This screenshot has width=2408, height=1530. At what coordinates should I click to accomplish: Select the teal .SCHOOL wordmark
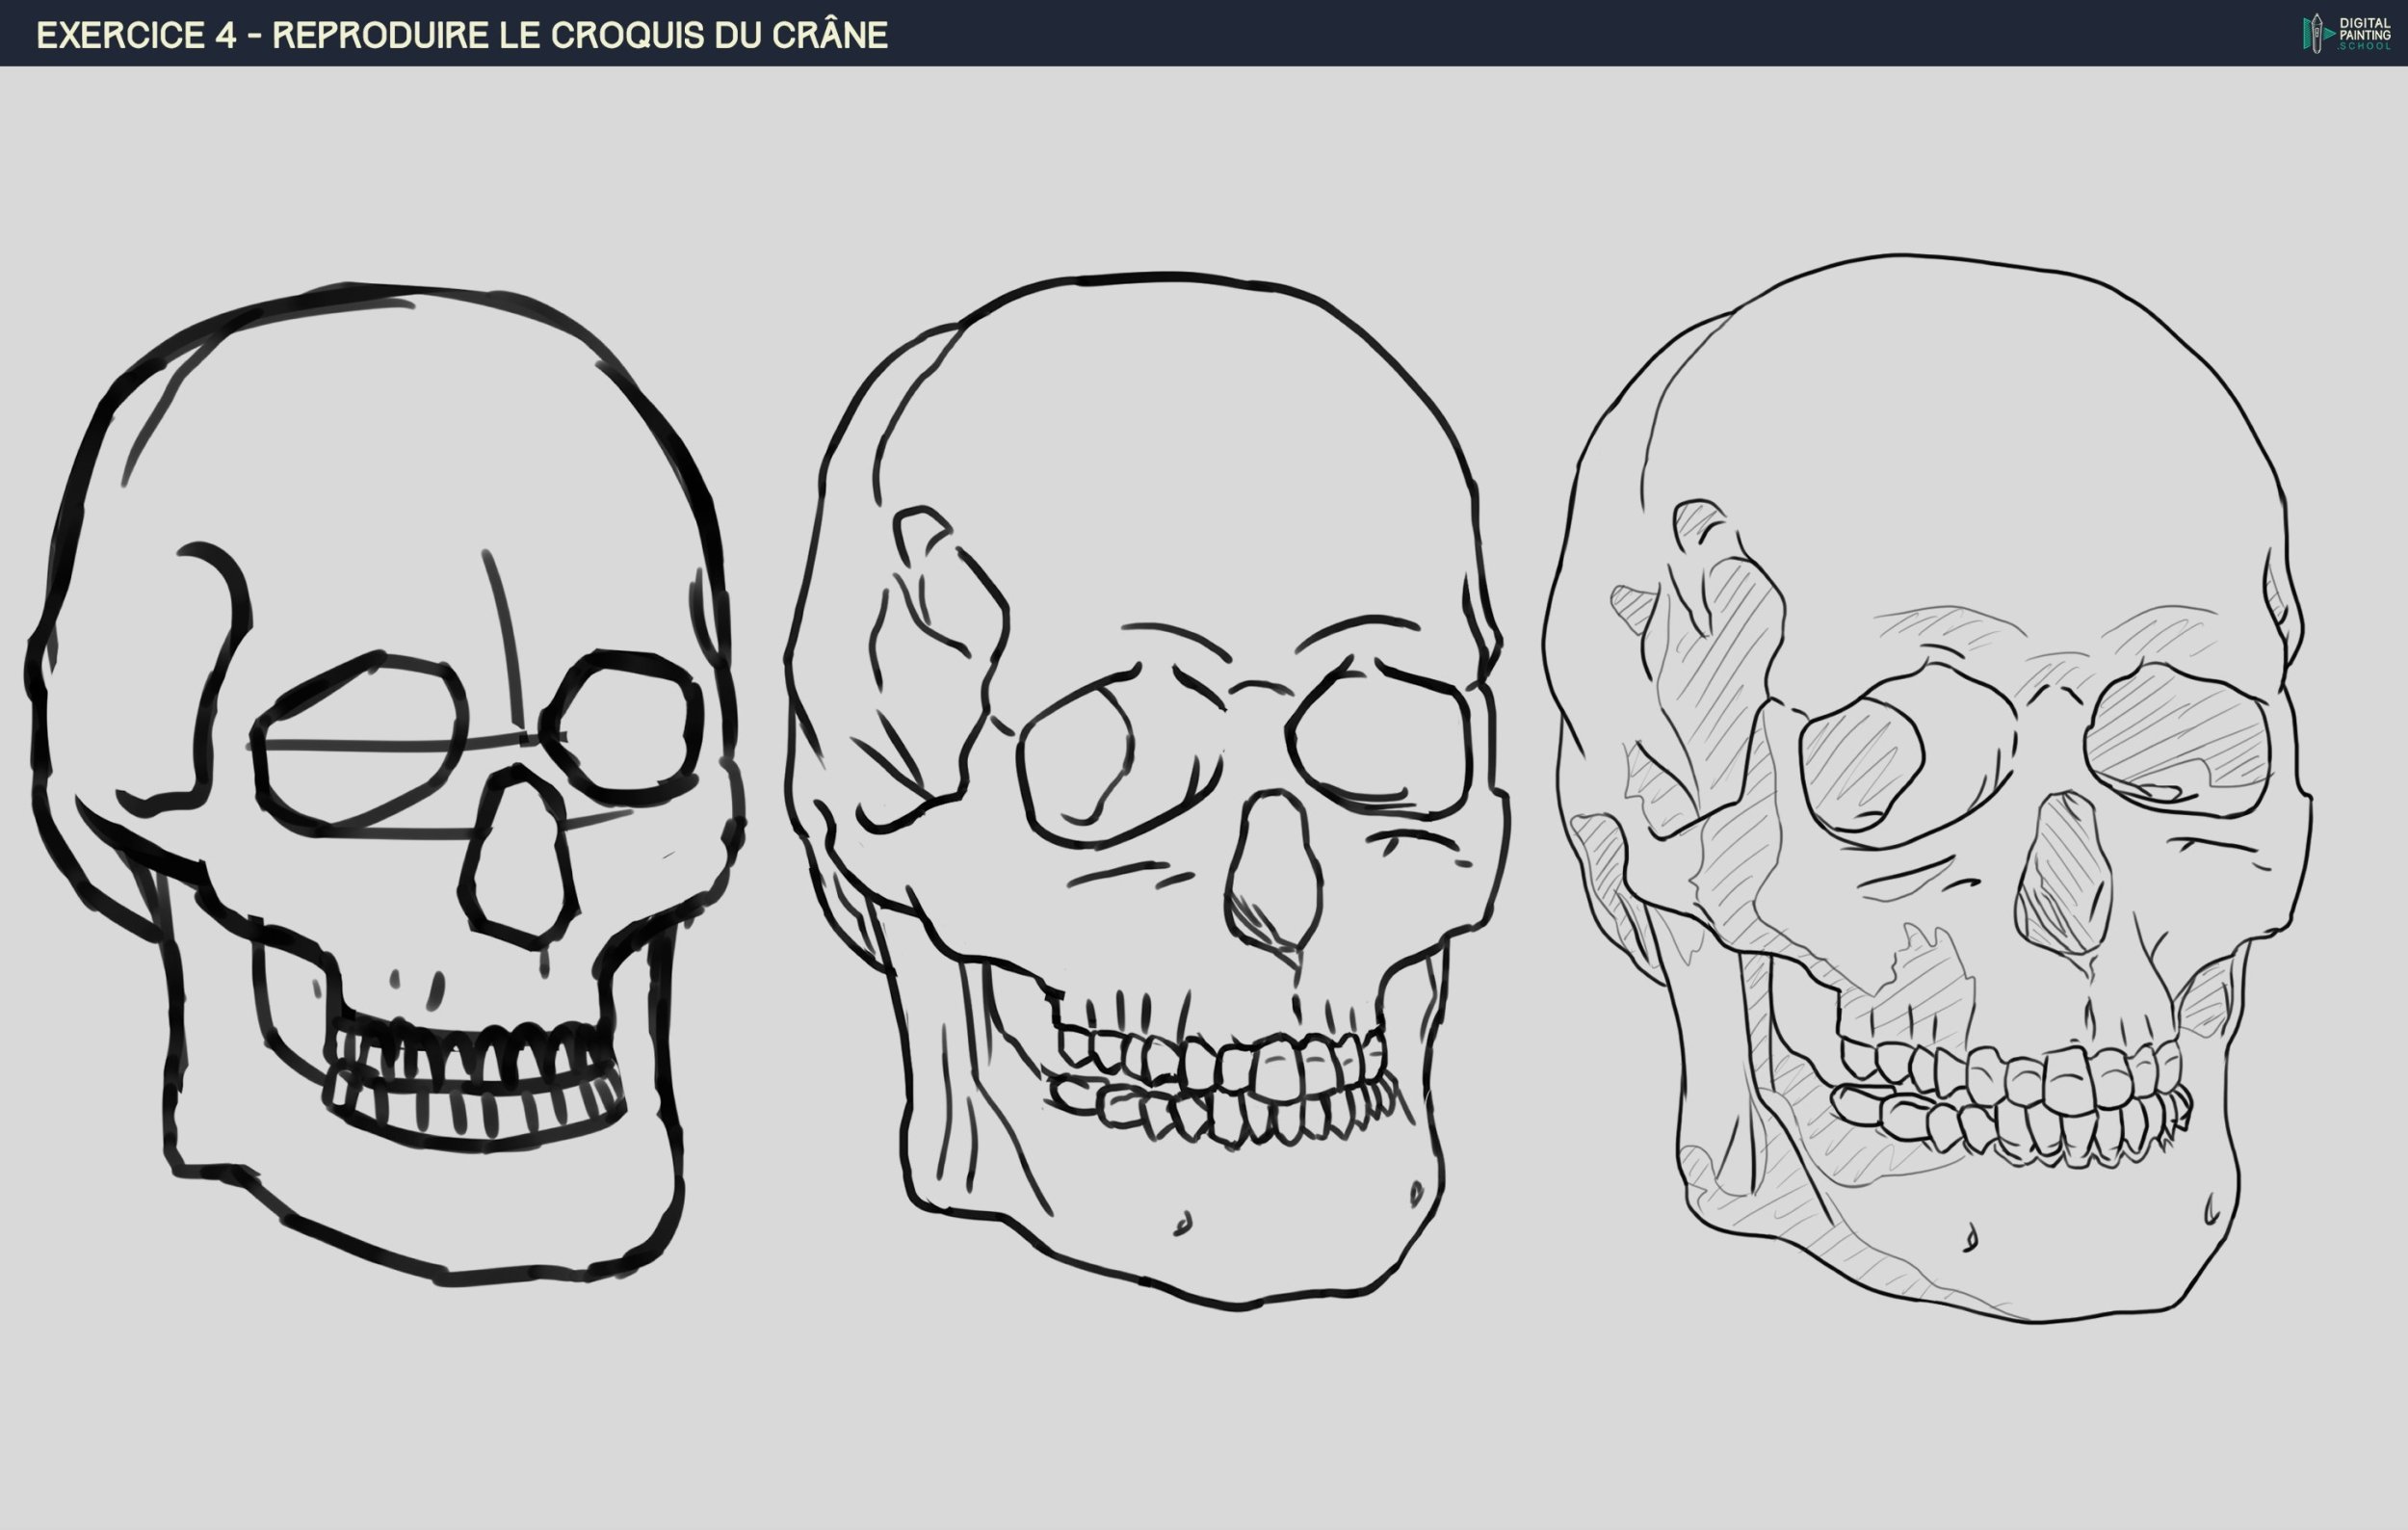pos(2363,48)
